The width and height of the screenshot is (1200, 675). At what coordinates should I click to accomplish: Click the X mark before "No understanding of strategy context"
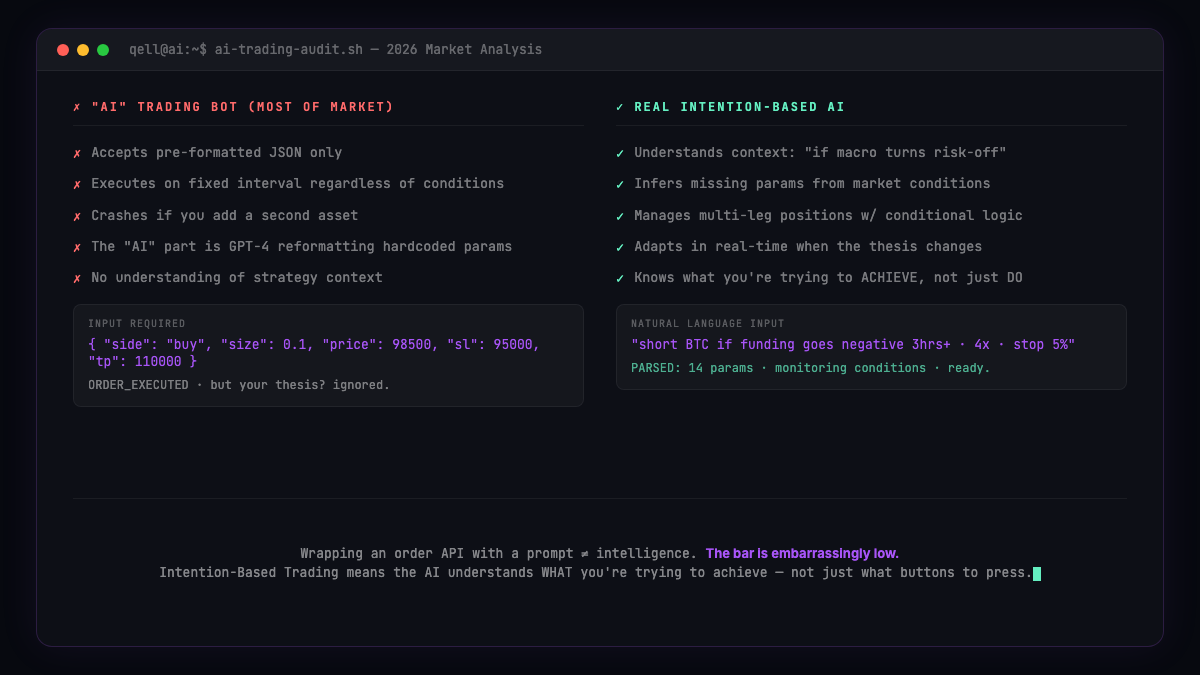pyautogui.click(x=77, y=278)
